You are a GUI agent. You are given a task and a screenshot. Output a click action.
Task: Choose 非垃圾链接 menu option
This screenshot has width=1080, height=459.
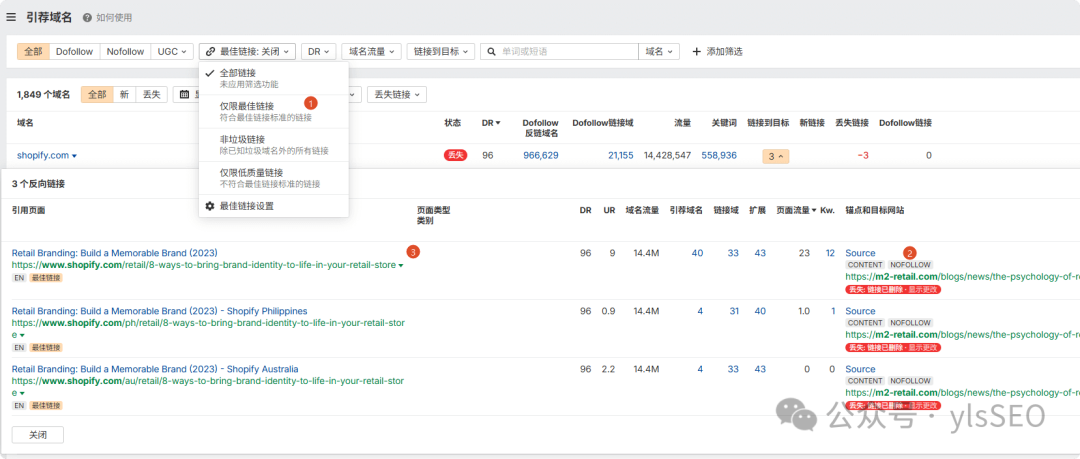click(273, 145)
